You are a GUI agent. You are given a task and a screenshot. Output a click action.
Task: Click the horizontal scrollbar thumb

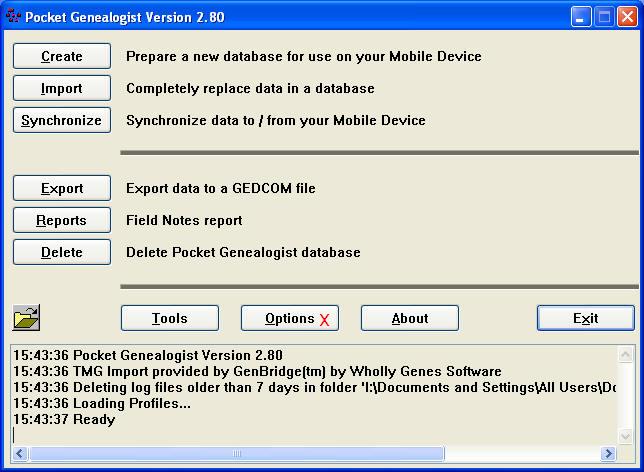236,454
